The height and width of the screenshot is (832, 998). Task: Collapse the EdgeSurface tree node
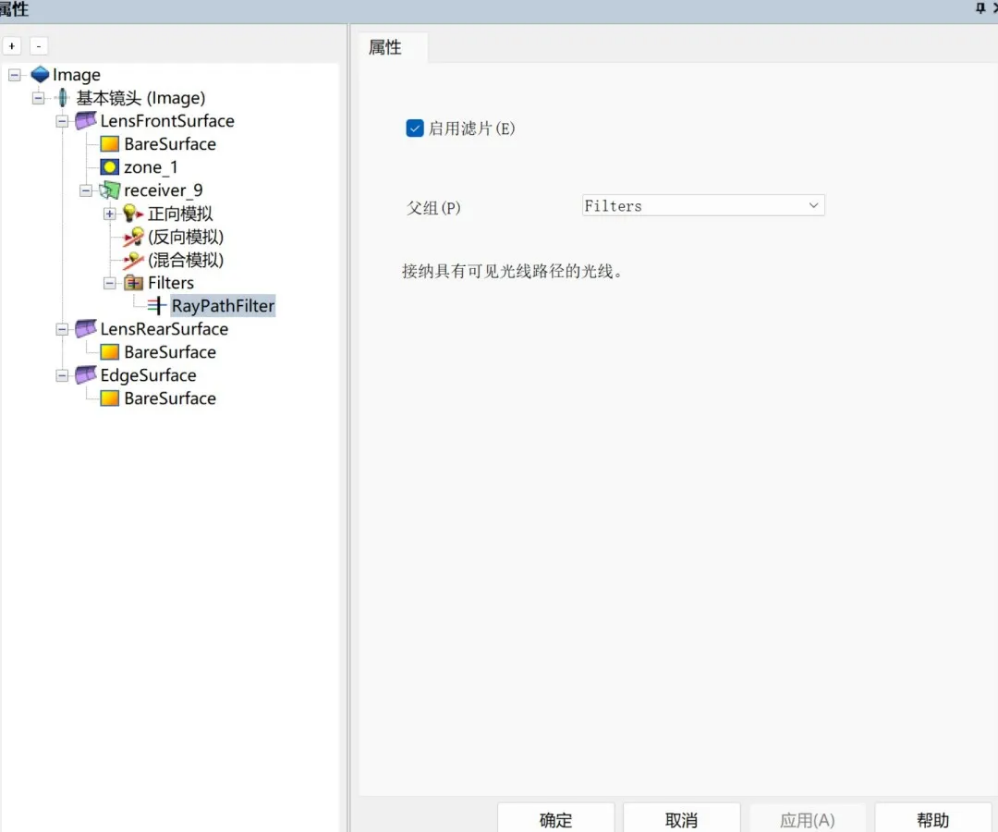(x=62, y=376)
